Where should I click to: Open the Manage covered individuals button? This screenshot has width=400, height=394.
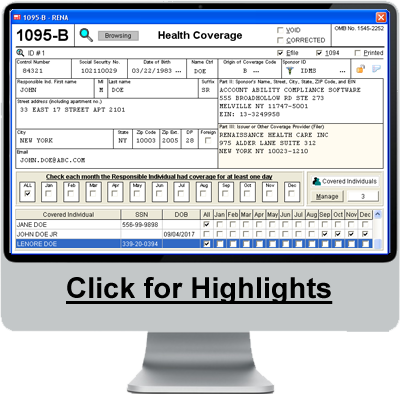(327, 196)
